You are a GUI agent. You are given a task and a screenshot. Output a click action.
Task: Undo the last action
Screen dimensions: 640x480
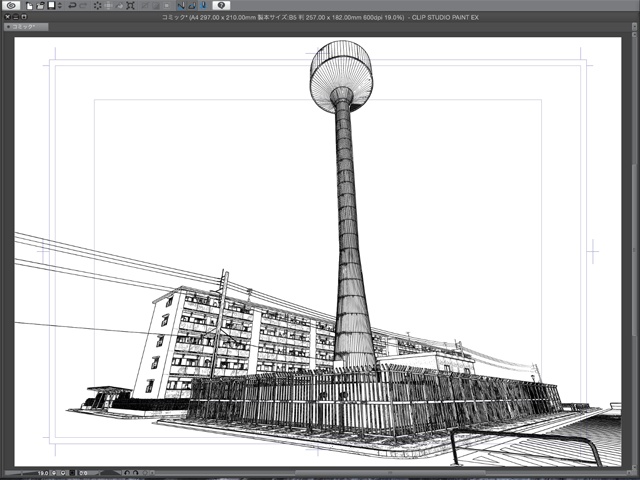72,6
